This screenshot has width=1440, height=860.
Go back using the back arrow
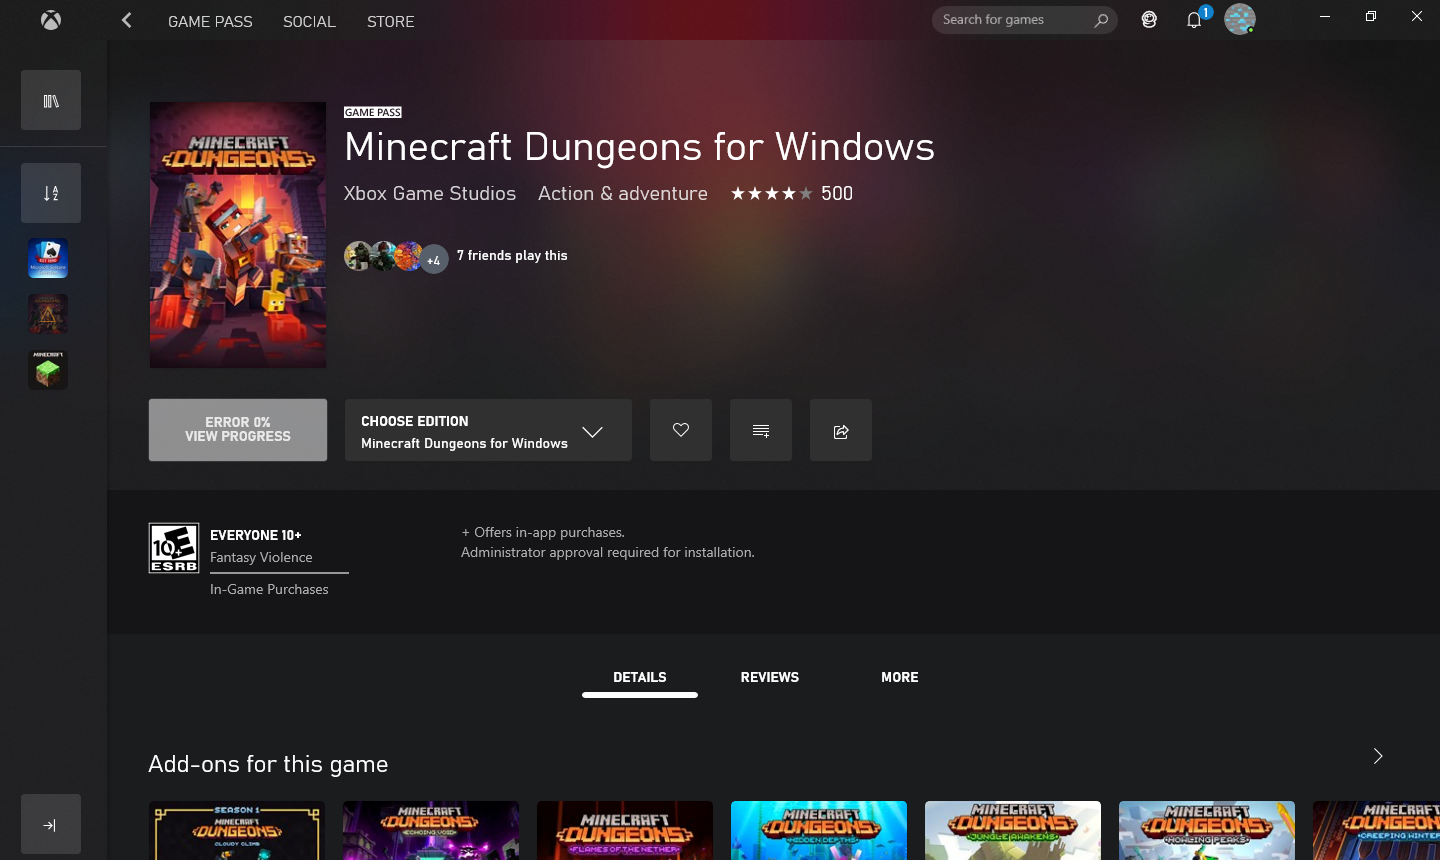[x=127, y=20]
